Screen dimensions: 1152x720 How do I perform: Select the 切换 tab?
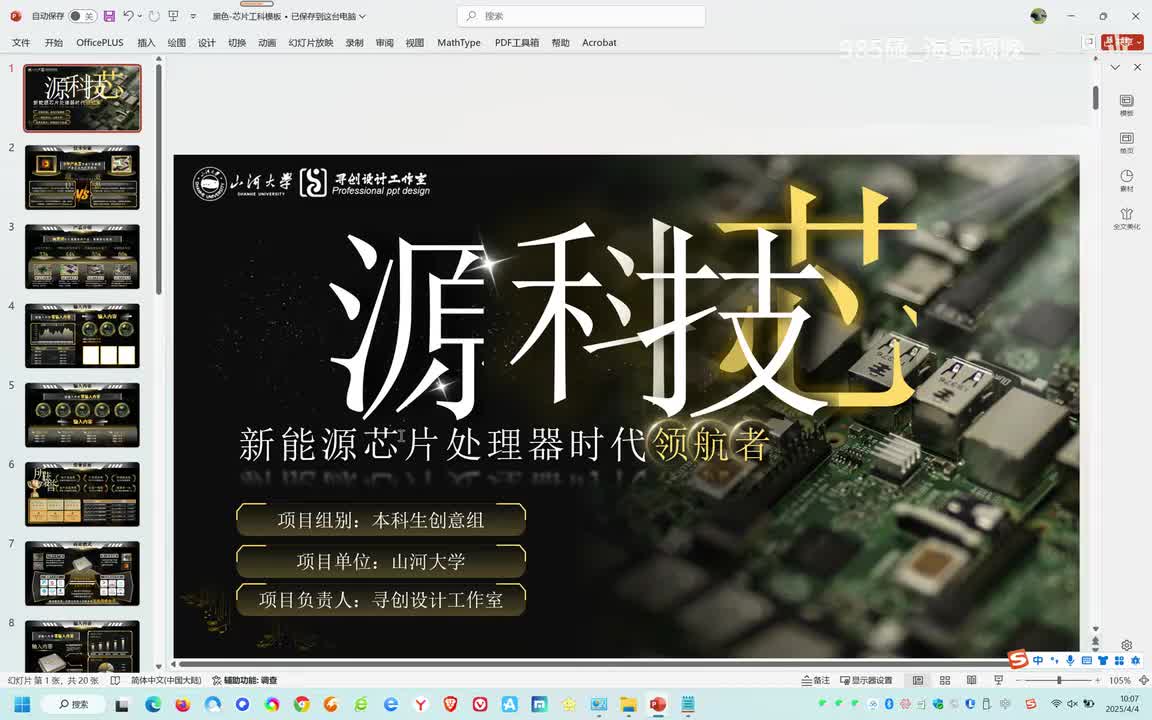coord(237,43)
